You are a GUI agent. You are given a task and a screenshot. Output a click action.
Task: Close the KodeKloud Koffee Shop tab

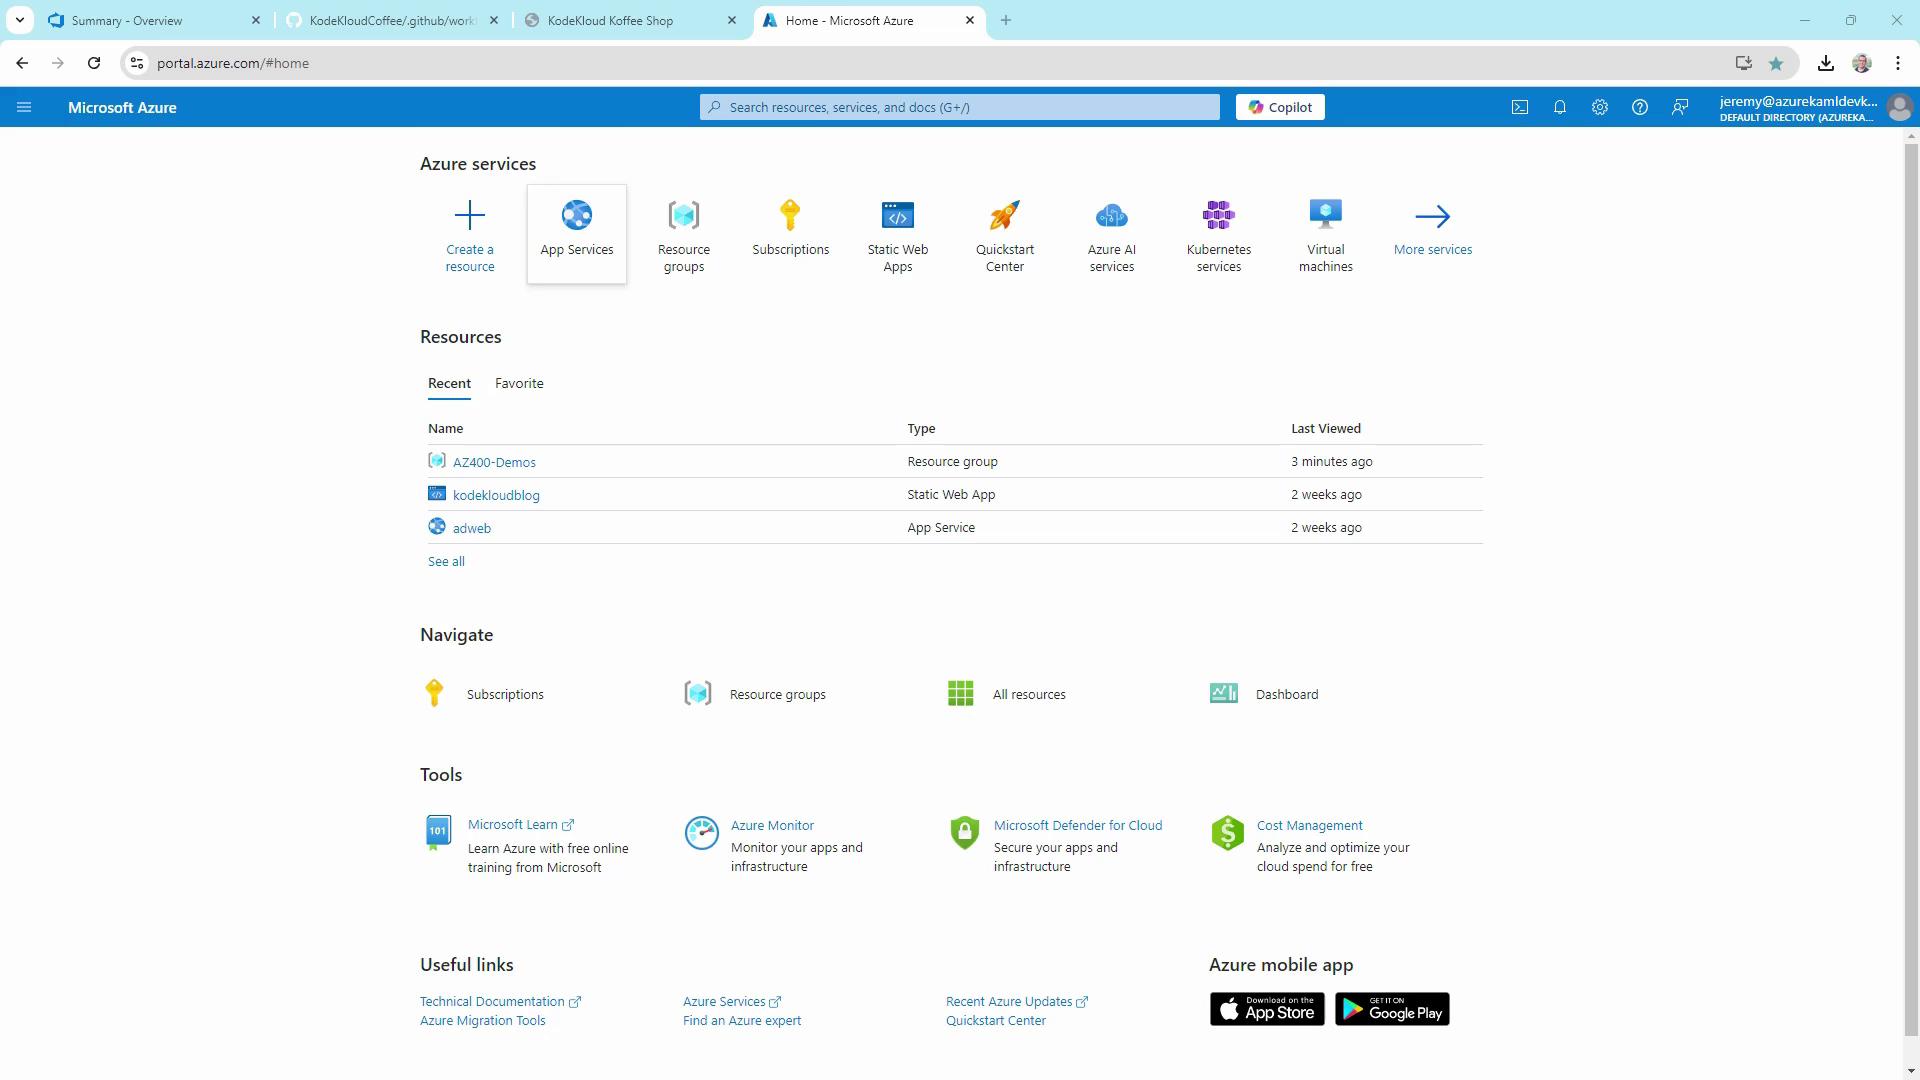732,20
